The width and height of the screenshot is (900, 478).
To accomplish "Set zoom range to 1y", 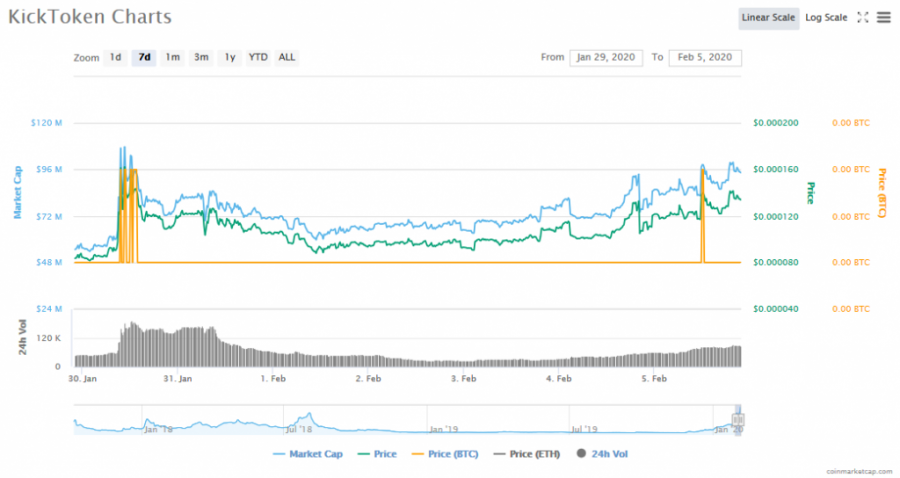I will tap(230, 57).
